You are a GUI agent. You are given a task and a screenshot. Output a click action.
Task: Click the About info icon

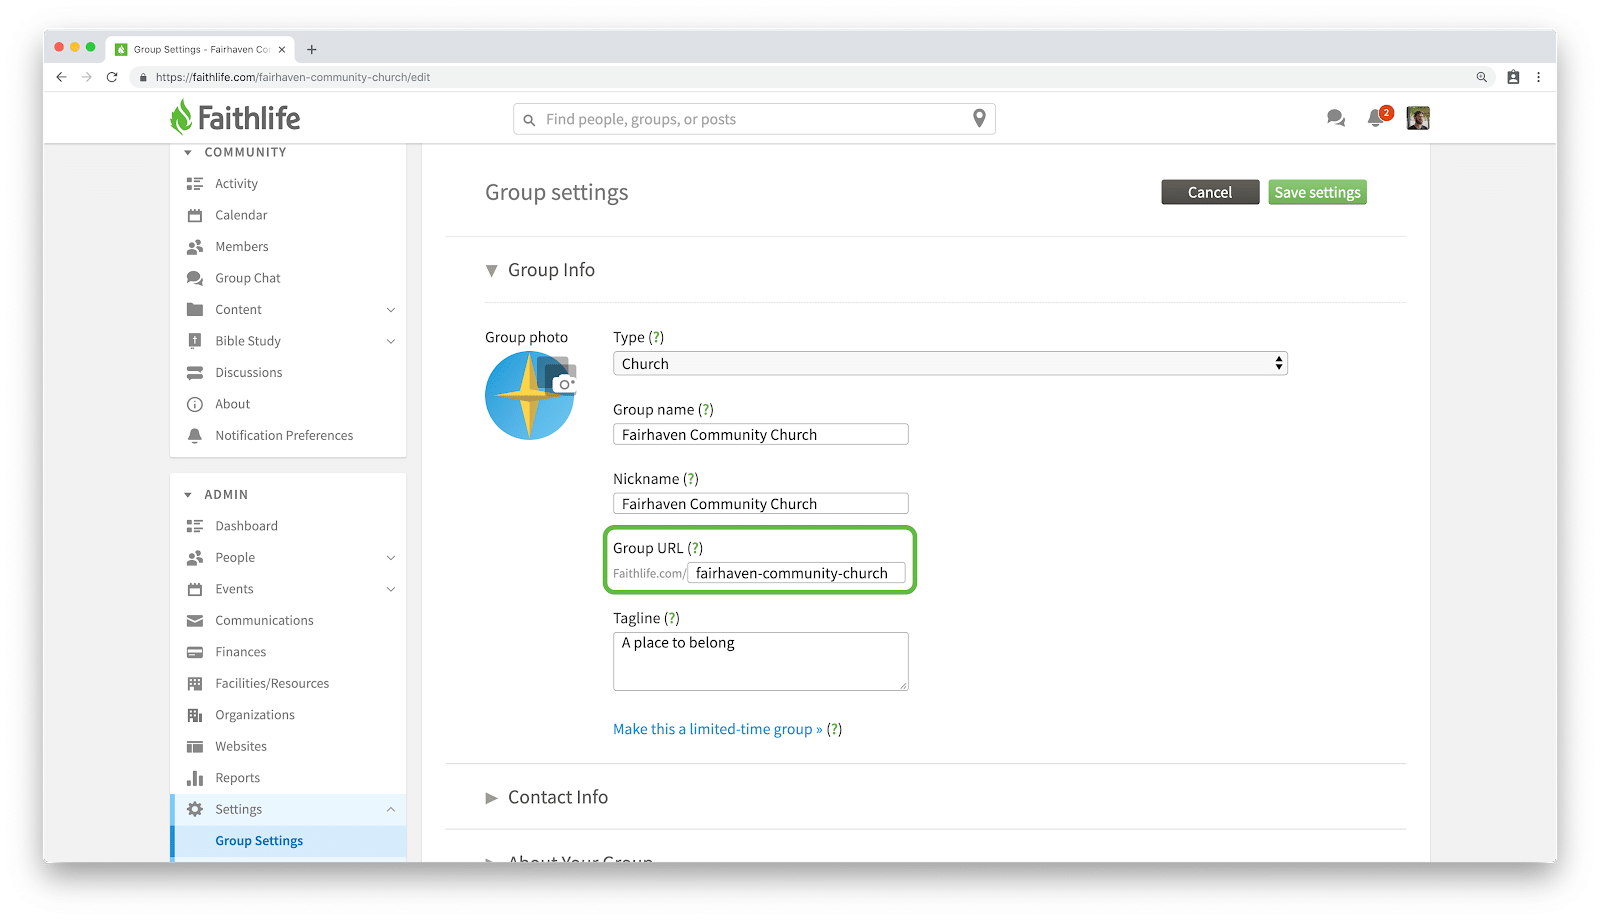(195, 404)
